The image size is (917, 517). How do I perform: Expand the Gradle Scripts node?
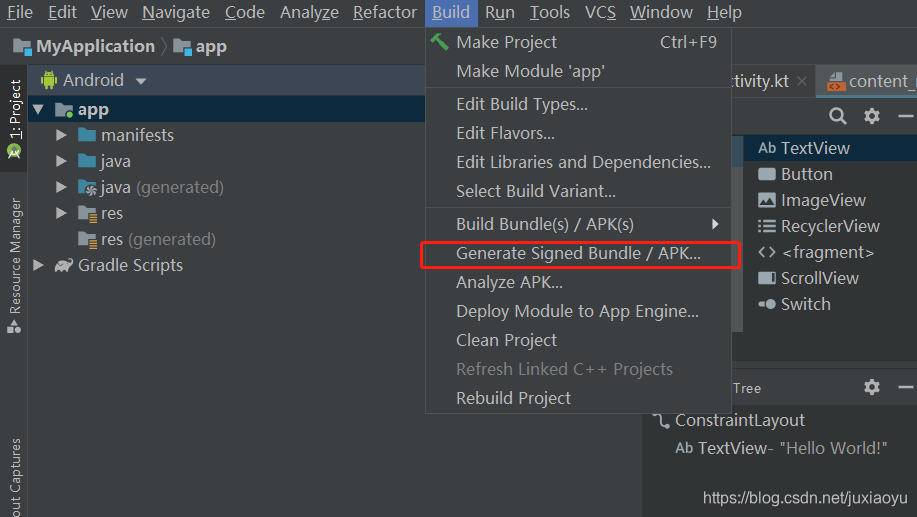[x=39, y=265]
